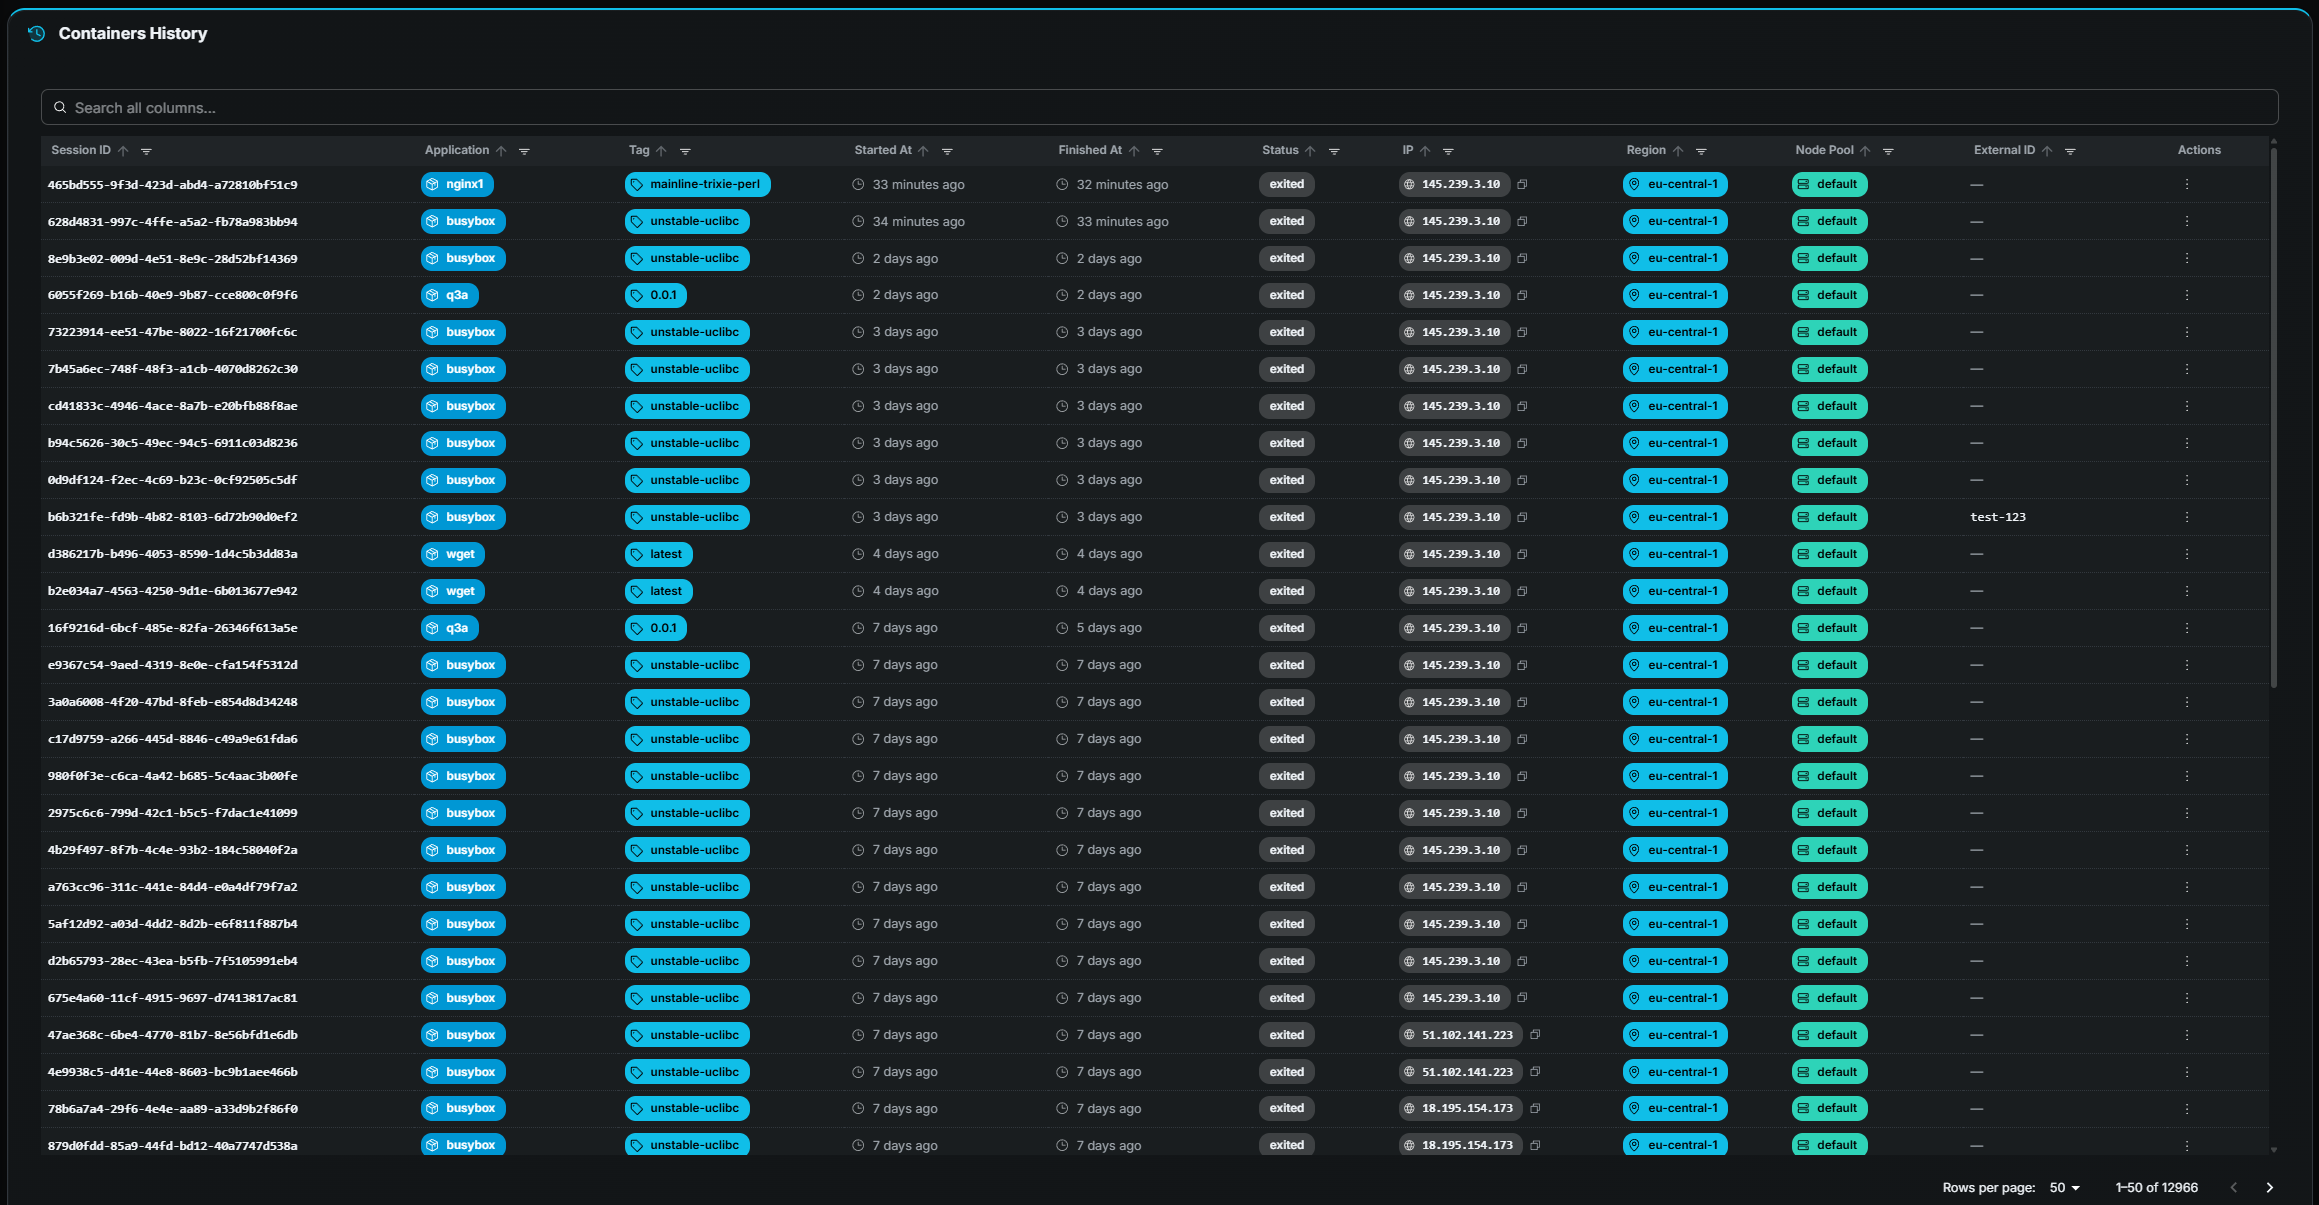Click the magnifier icon in the search bar

pyautogui.click(x=60, y=107)
